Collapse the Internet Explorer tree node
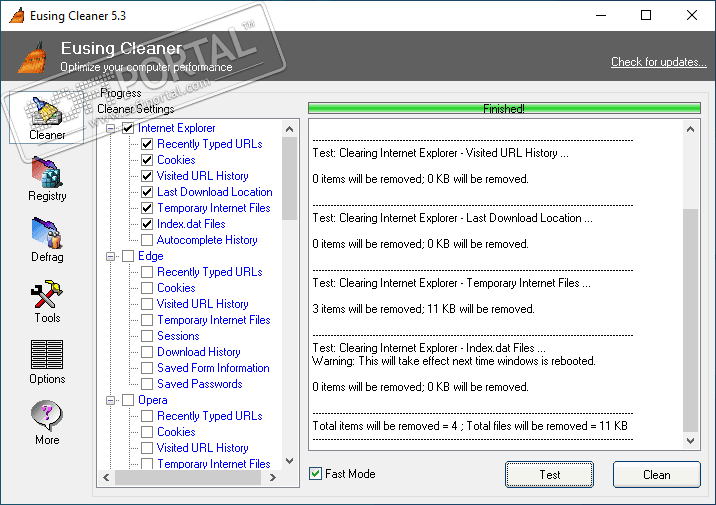 [x=110, y=128]
